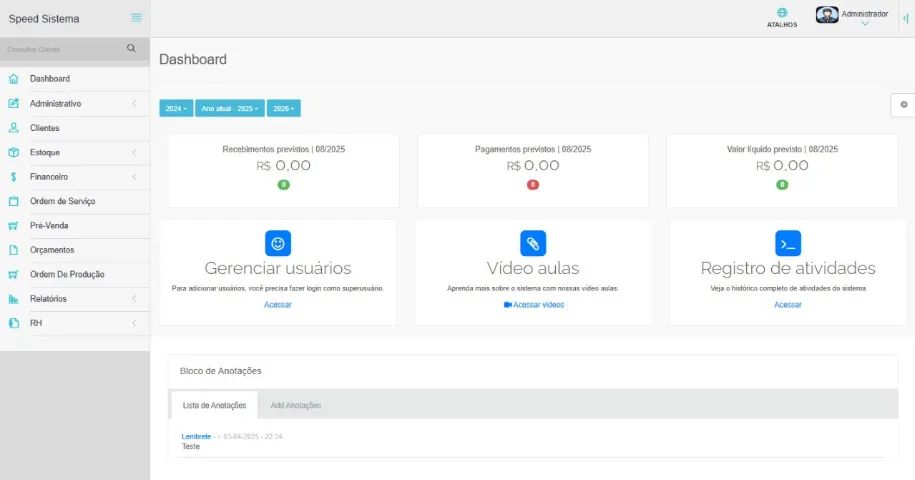915x480 pixels.
Task: Click the hamburger menu icon beside Speed Sistema
Action: 136,18
